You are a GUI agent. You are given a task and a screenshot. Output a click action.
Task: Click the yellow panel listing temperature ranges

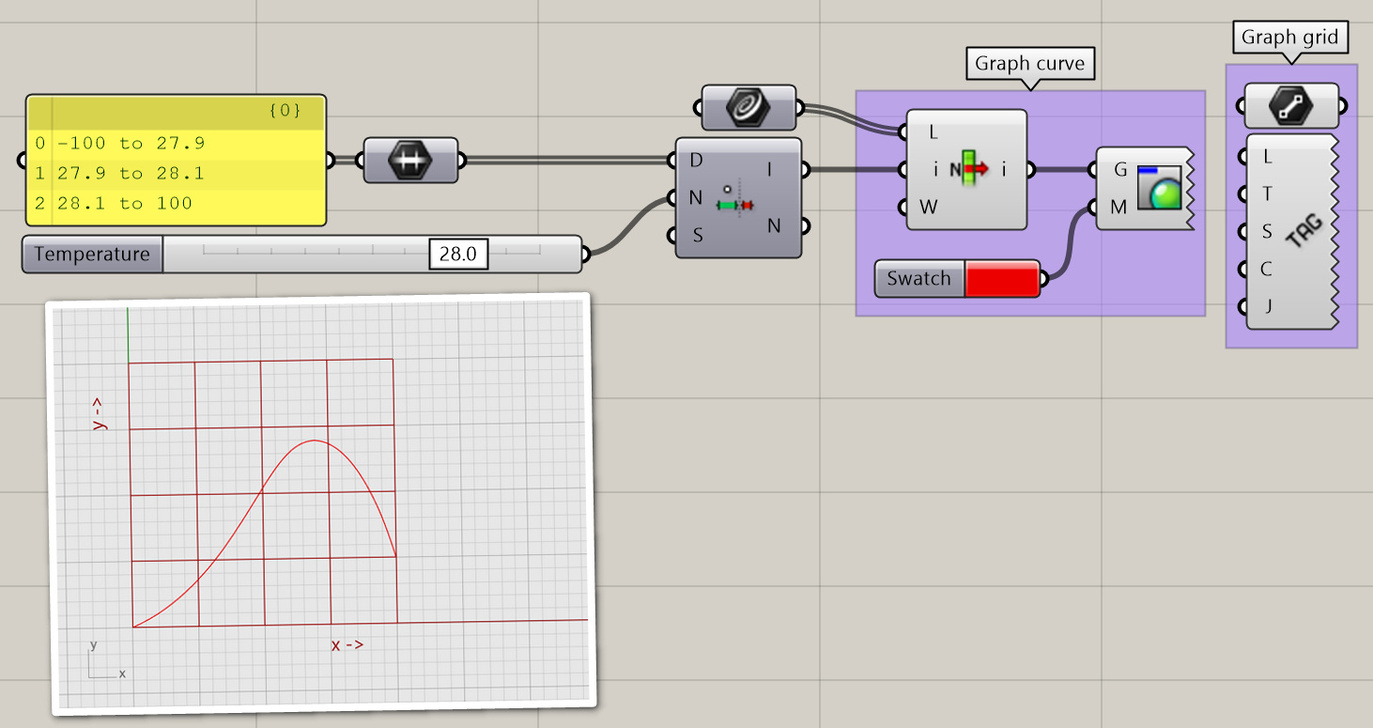click(175, 173)
